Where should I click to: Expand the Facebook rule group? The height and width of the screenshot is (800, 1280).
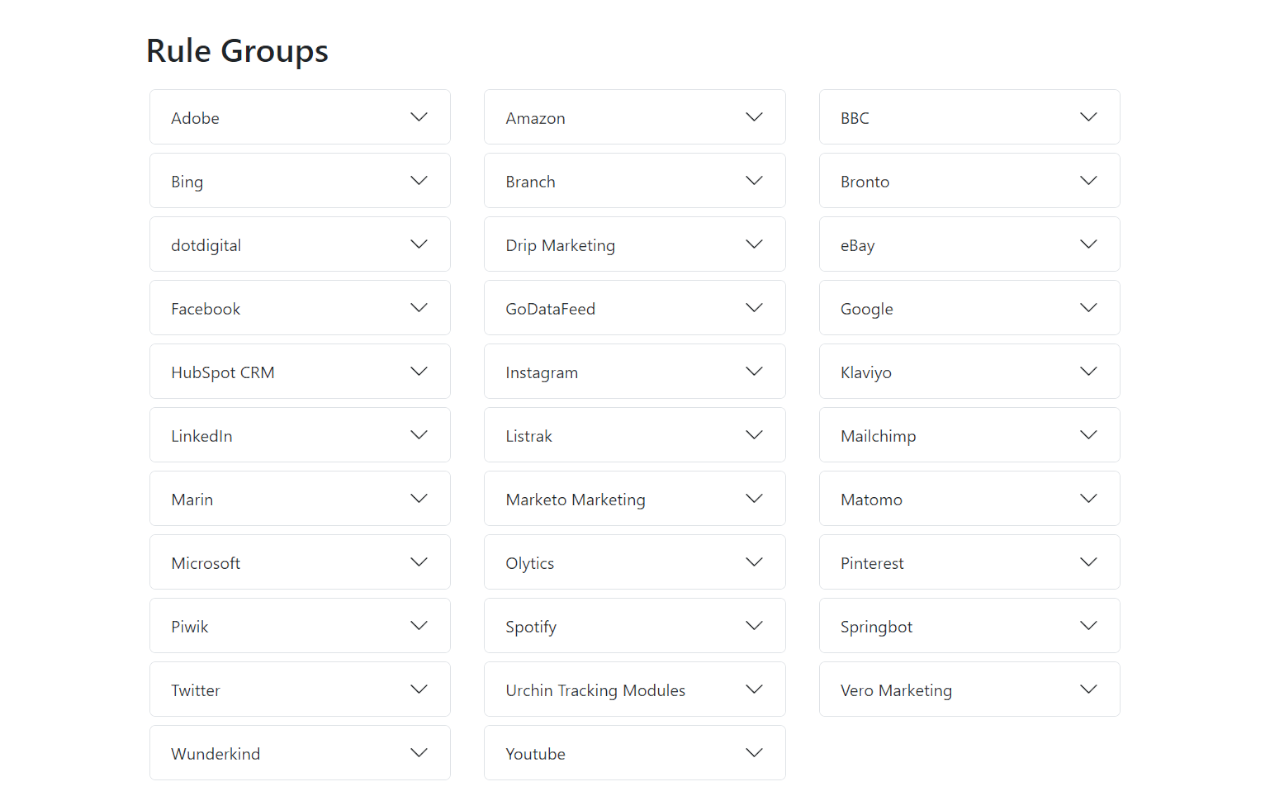[419, 308]
